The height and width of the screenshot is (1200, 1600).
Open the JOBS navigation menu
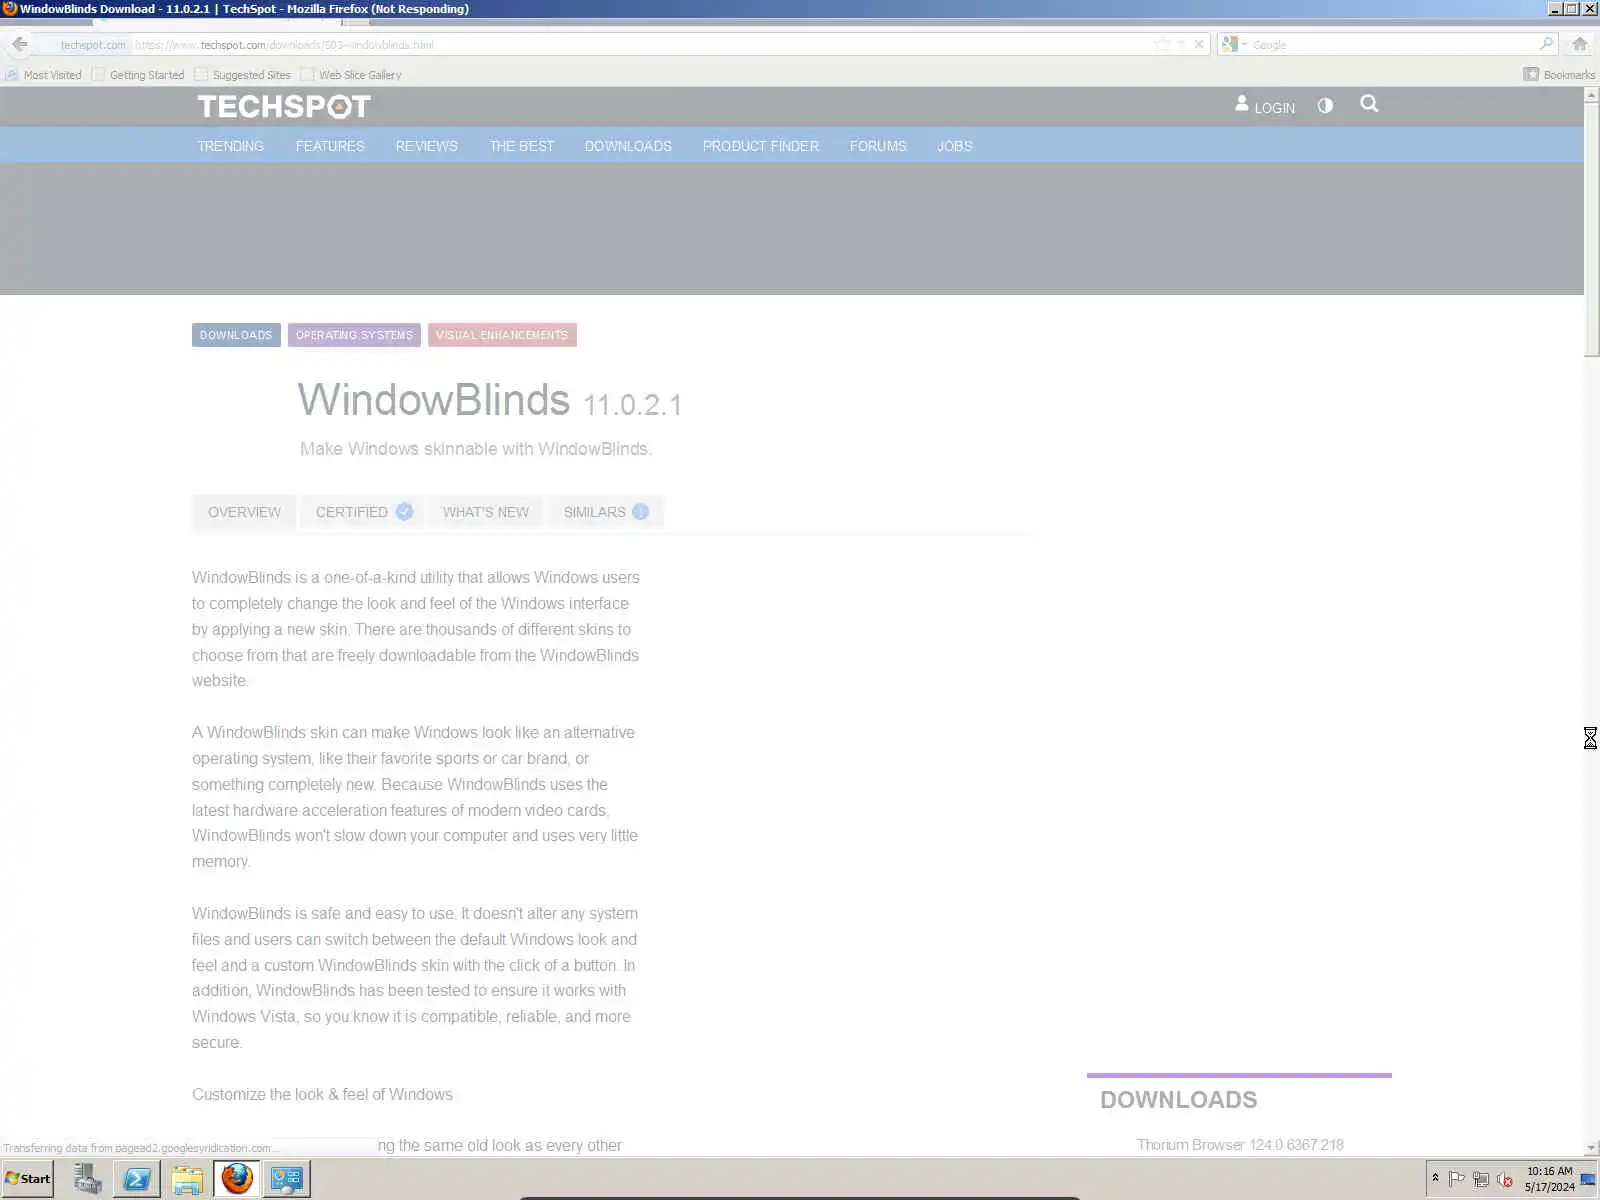pyautogui.click(x=955, y=146)
